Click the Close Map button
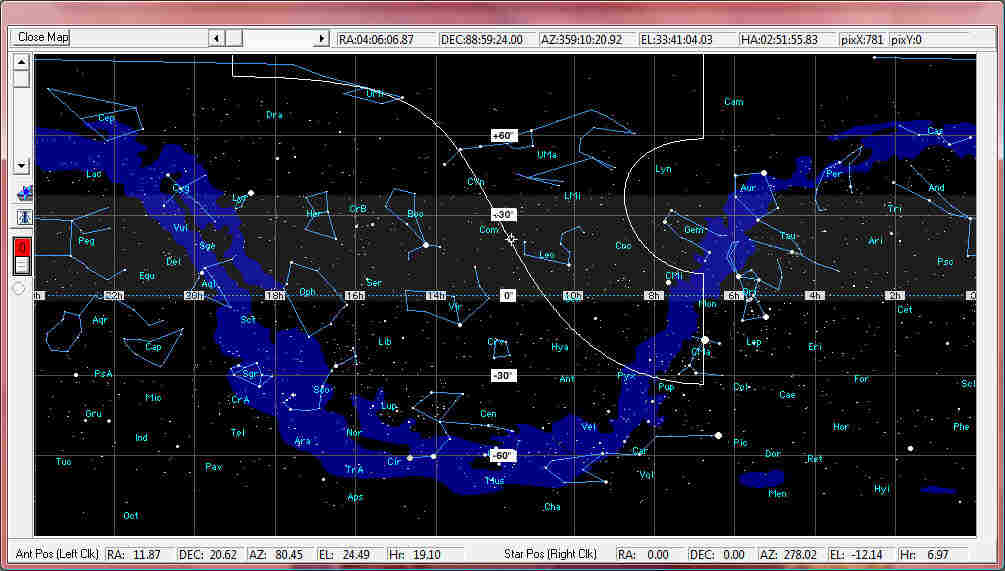Screen dimensions: 1005x571 (x=41, y=38)
